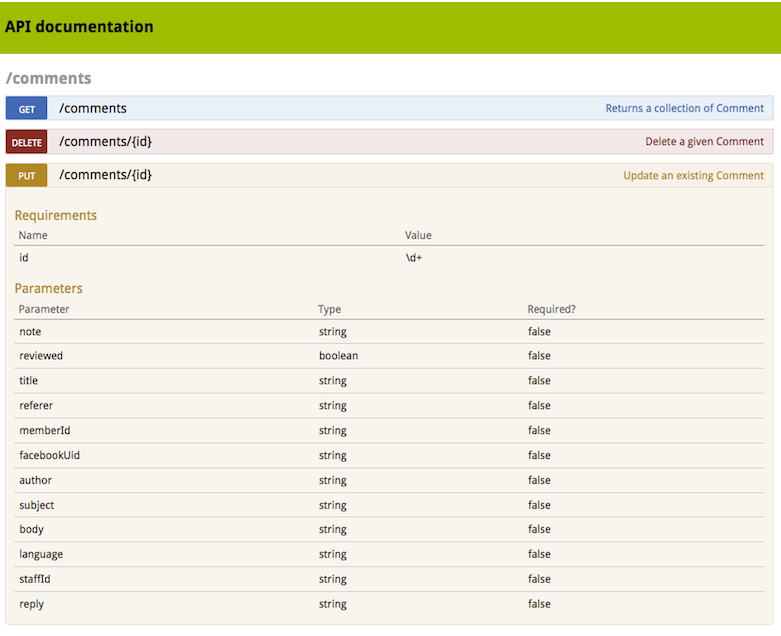Image resolution: width=781 pixels, height=636 pixels.
Task: Click the id requirement value \d+
Action: pyautogui.click(x=413, y=258)
